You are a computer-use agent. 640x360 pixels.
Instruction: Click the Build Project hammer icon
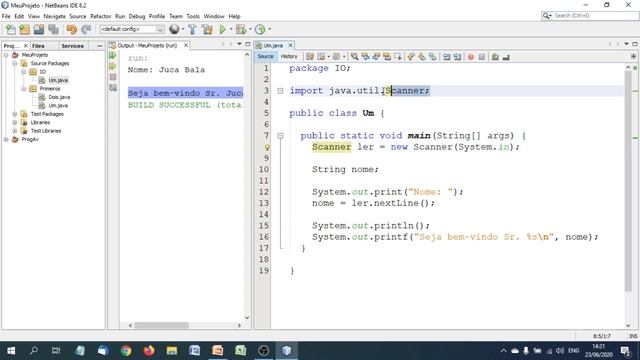pos(192,29)
